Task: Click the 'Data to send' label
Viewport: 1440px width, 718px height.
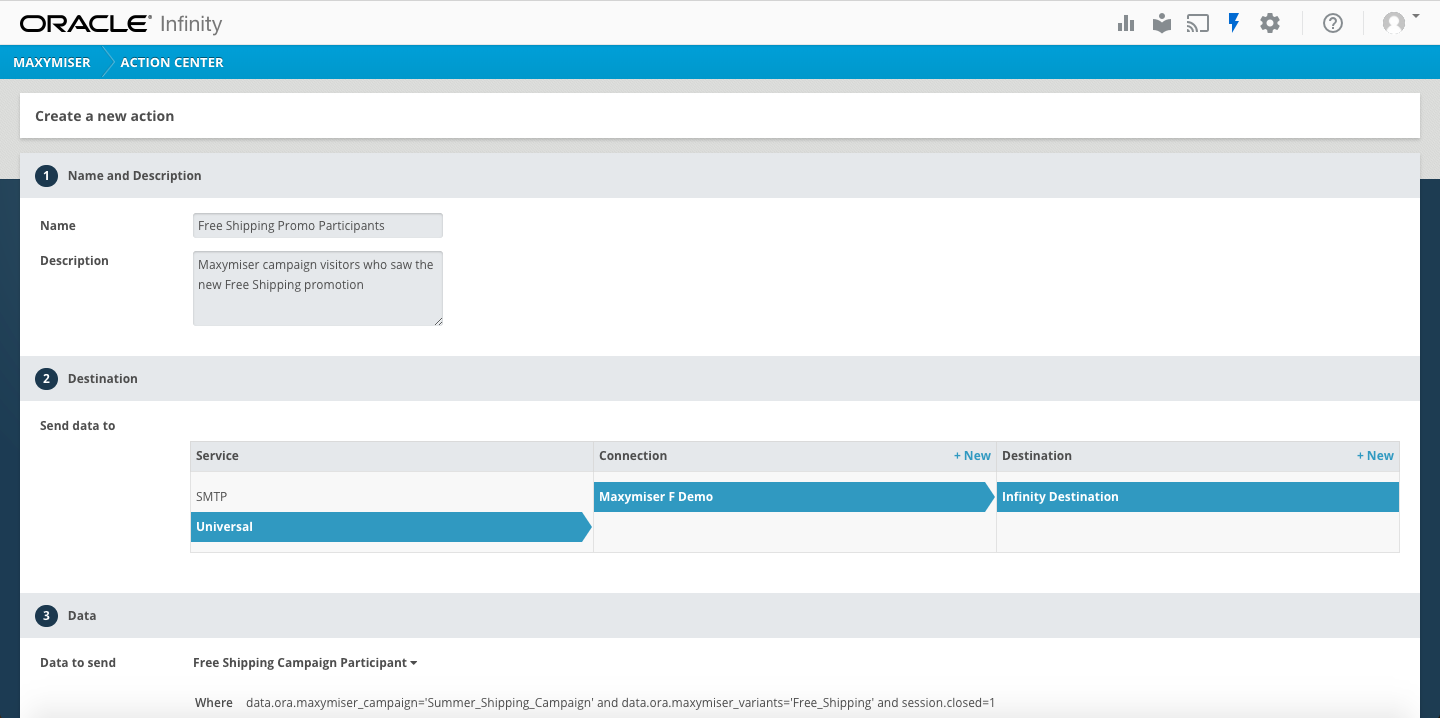Action: tap(78, 663)
